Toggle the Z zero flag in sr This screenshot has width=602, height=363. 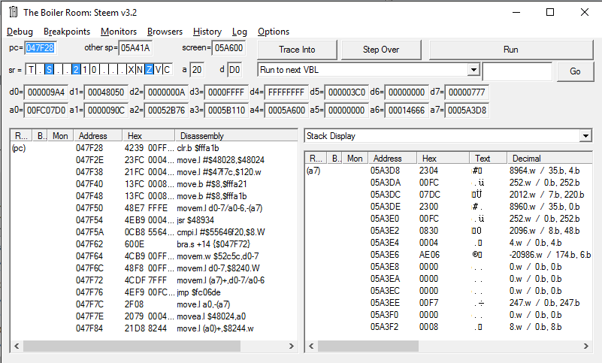149,70
